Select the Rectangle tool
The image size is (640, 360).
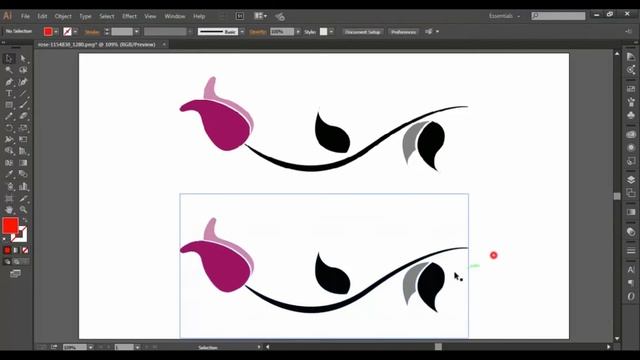(9, 105)
